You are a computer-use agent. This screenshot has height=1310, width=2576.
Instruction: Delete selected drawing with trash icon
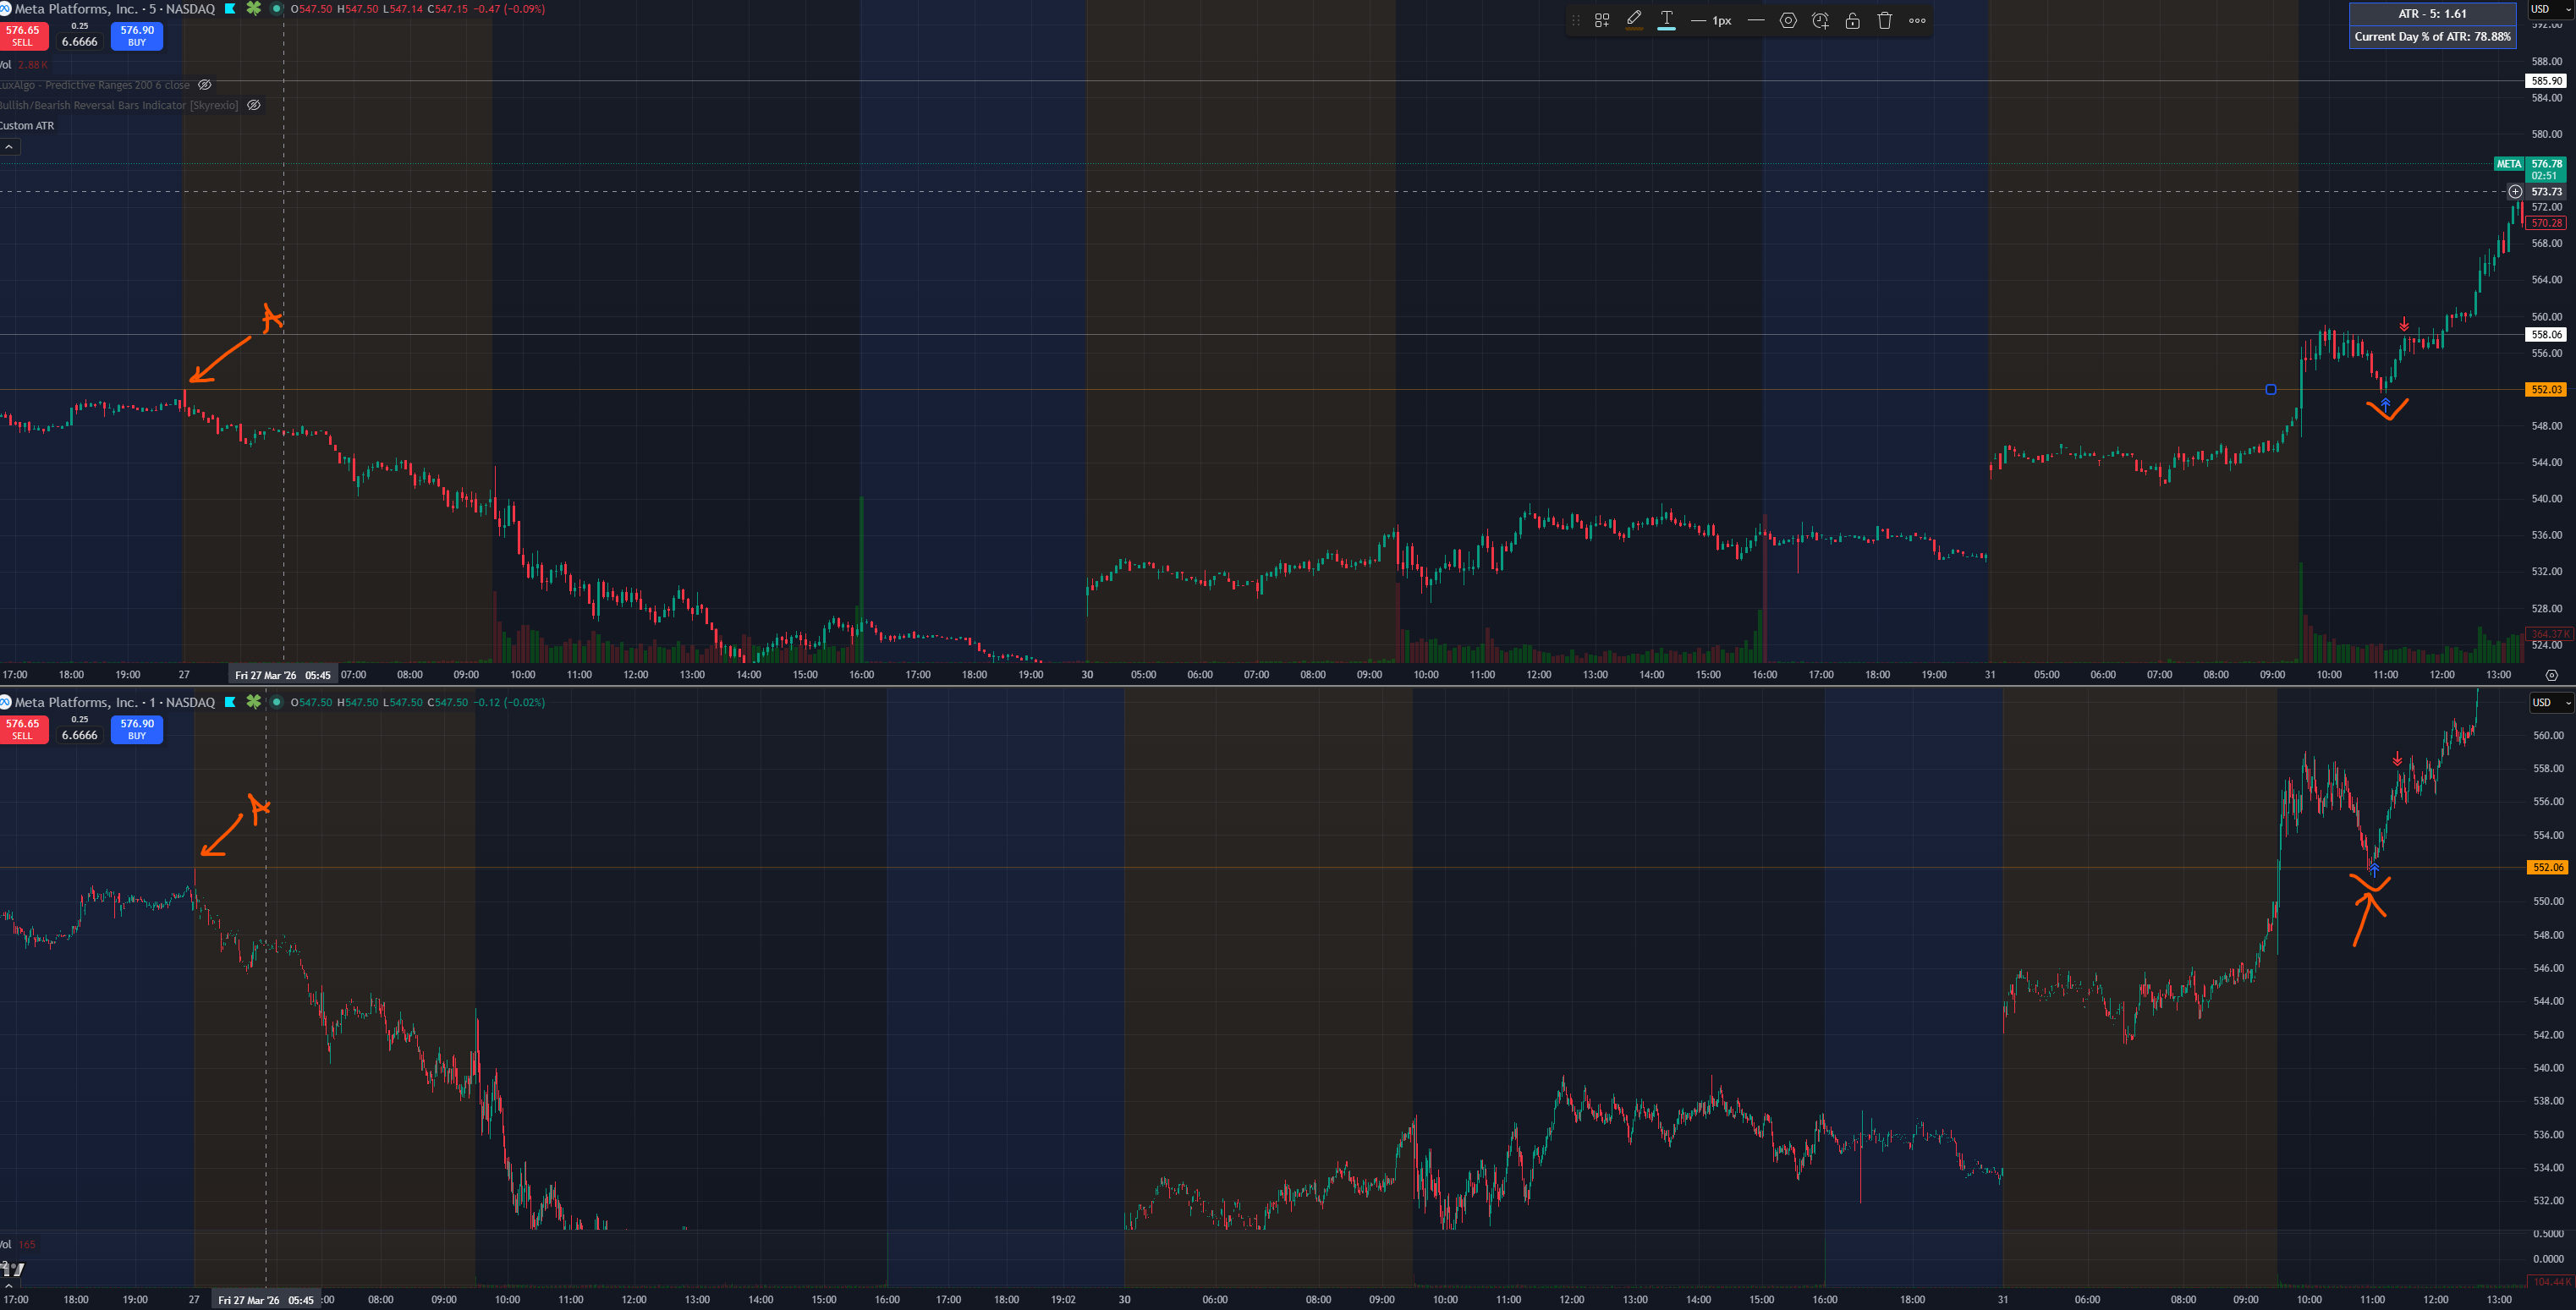pos(1884,20)
